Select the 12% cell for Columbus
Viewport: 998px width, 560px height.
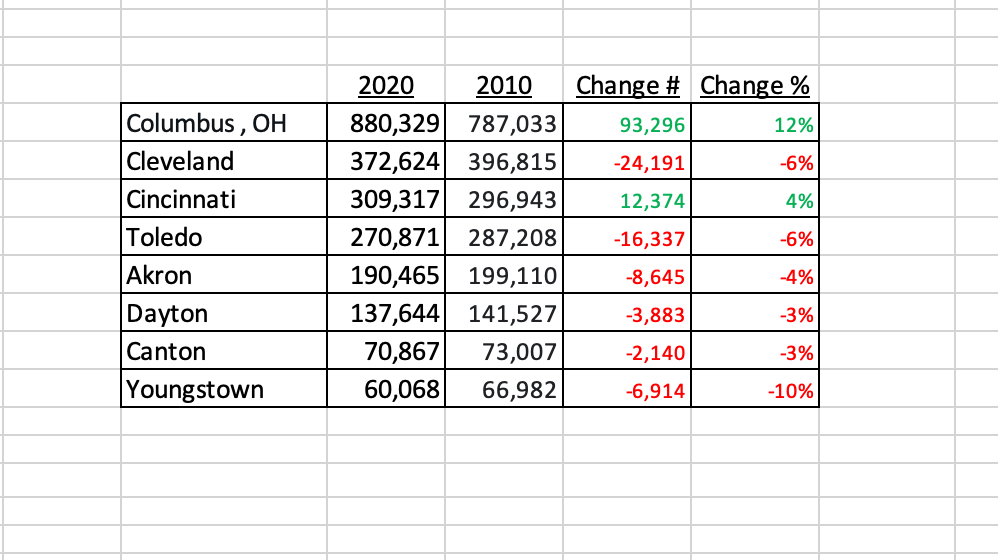(x=755, y=122)
